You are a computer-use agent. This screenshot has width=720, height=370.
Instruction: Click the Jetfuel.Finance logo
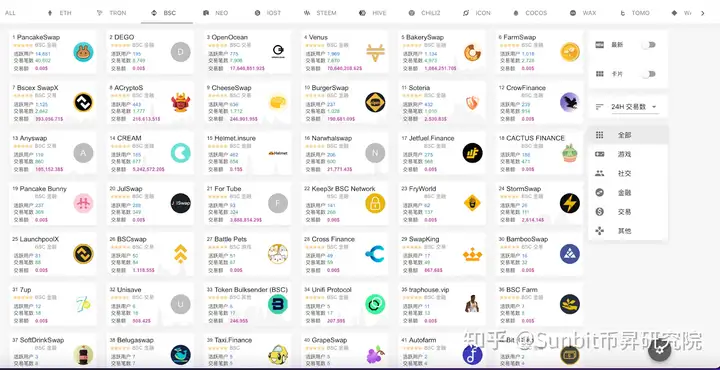[x=472, y=153]
